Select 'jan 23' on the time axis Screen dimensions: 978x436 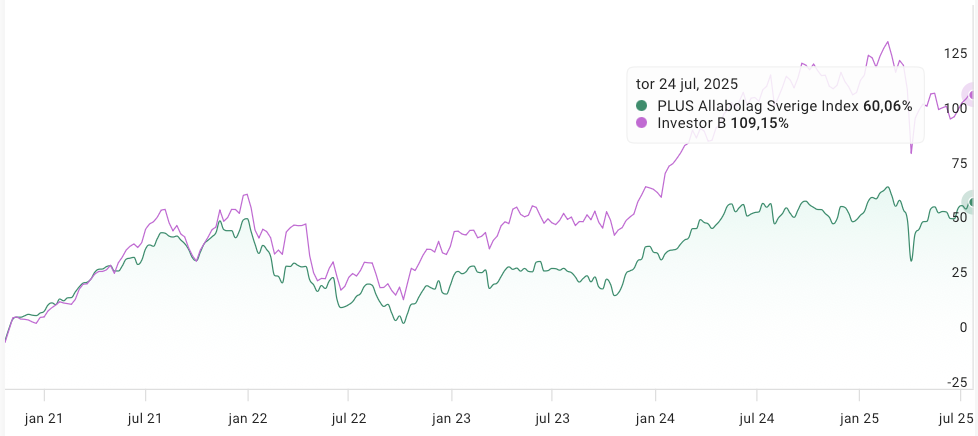click(451, 418)
